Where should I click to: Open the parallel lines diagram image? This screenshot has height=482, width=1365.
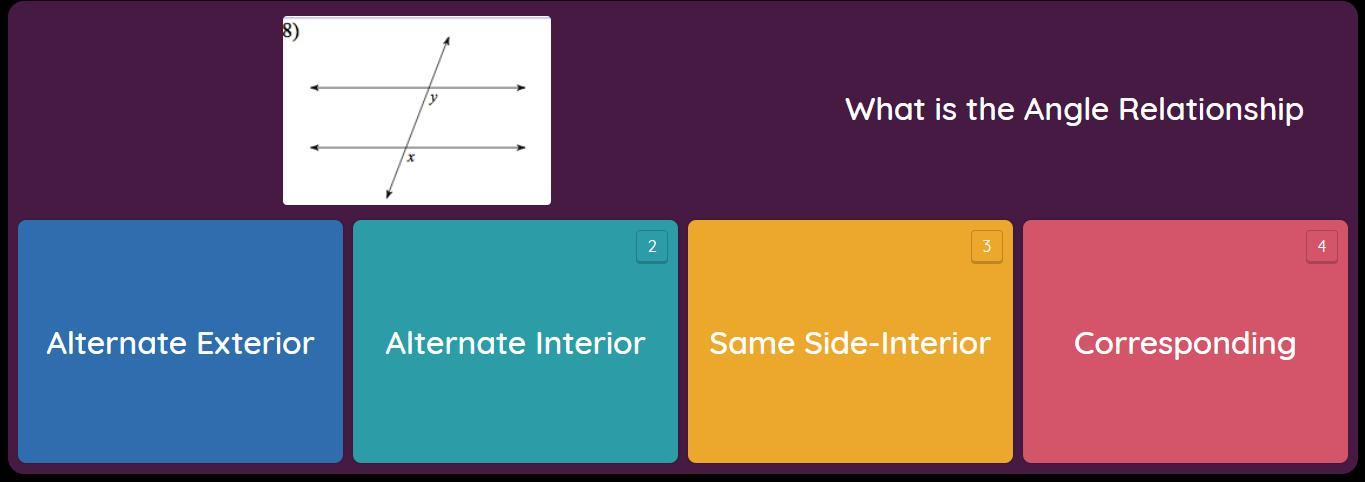(x=417, y=110)
